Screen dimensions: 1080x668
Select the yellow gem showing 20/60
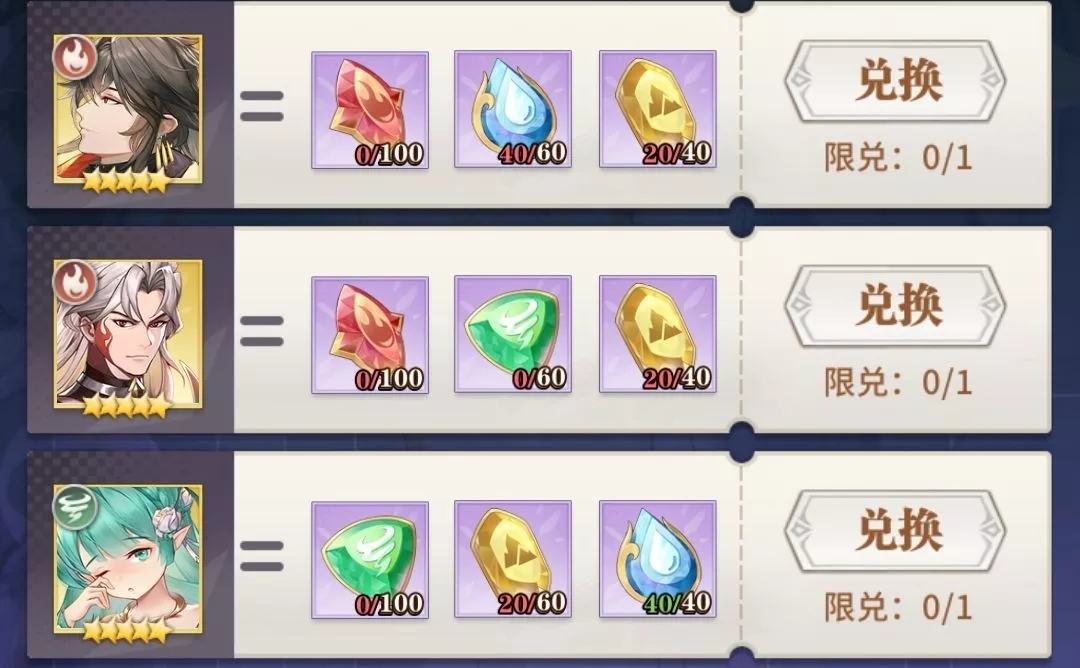(513, 559)
